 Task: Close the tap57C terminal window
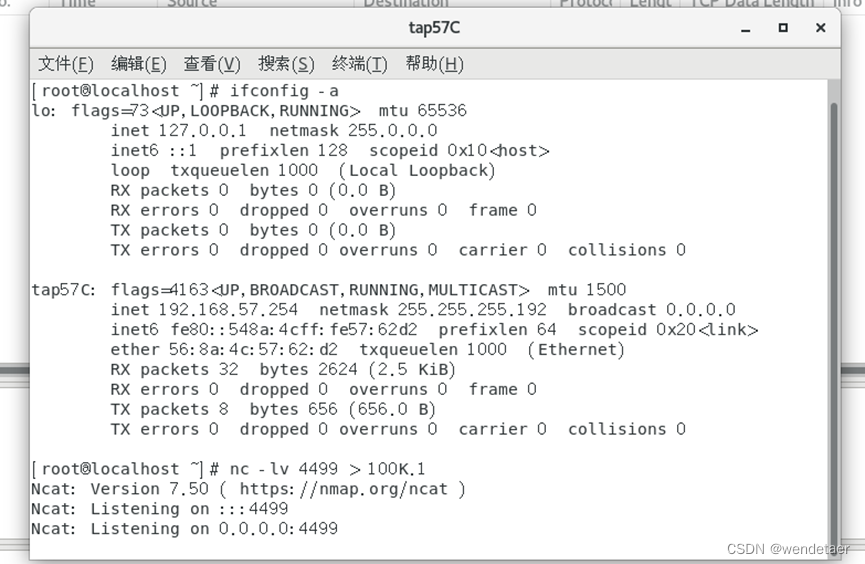tap(820, 28)
